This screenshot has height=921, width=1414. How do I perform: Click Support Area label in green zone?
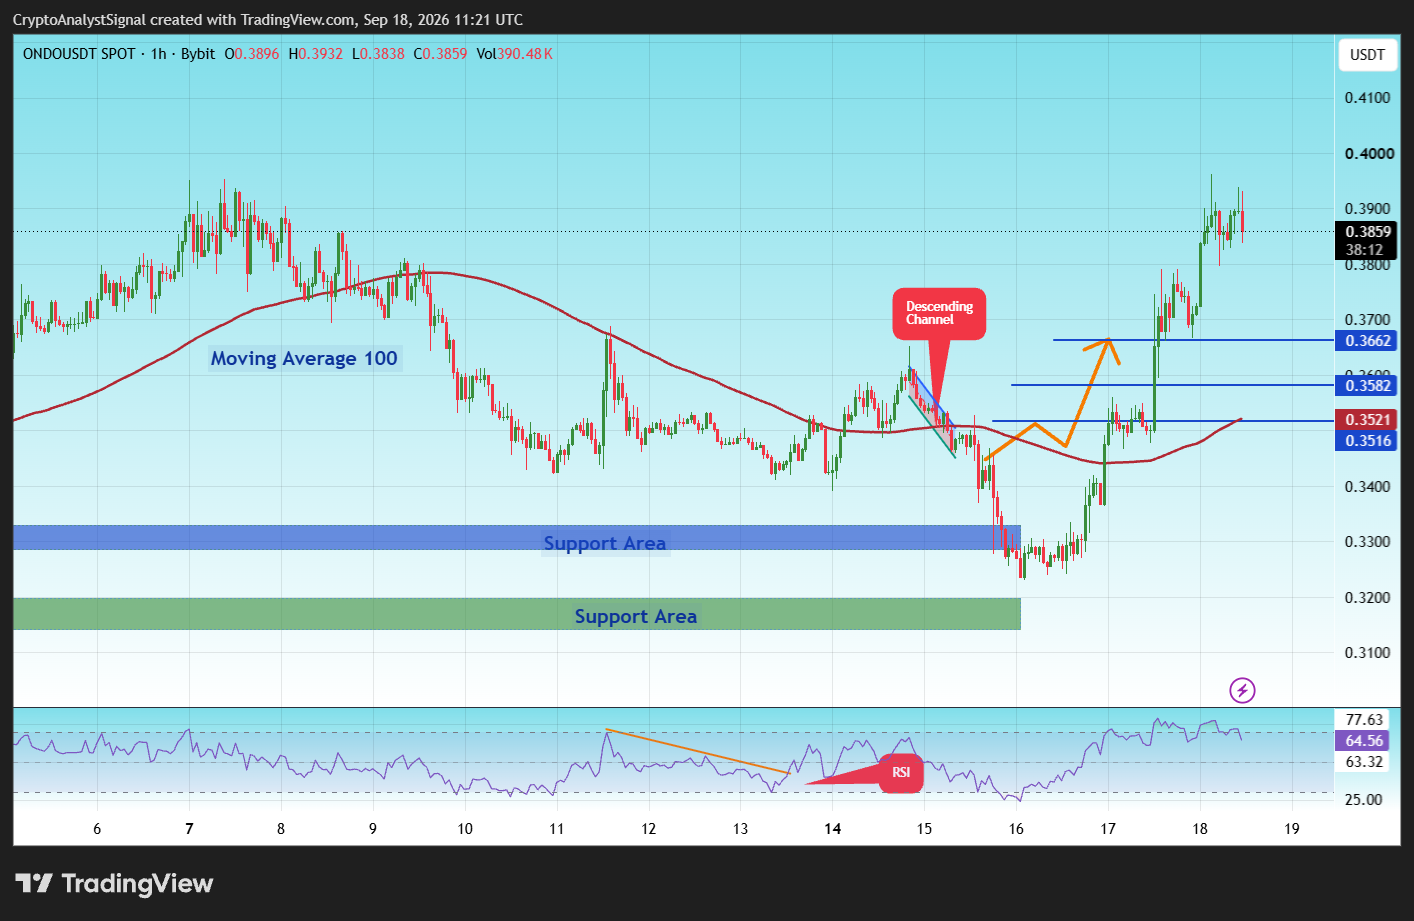tap(636, 616)
